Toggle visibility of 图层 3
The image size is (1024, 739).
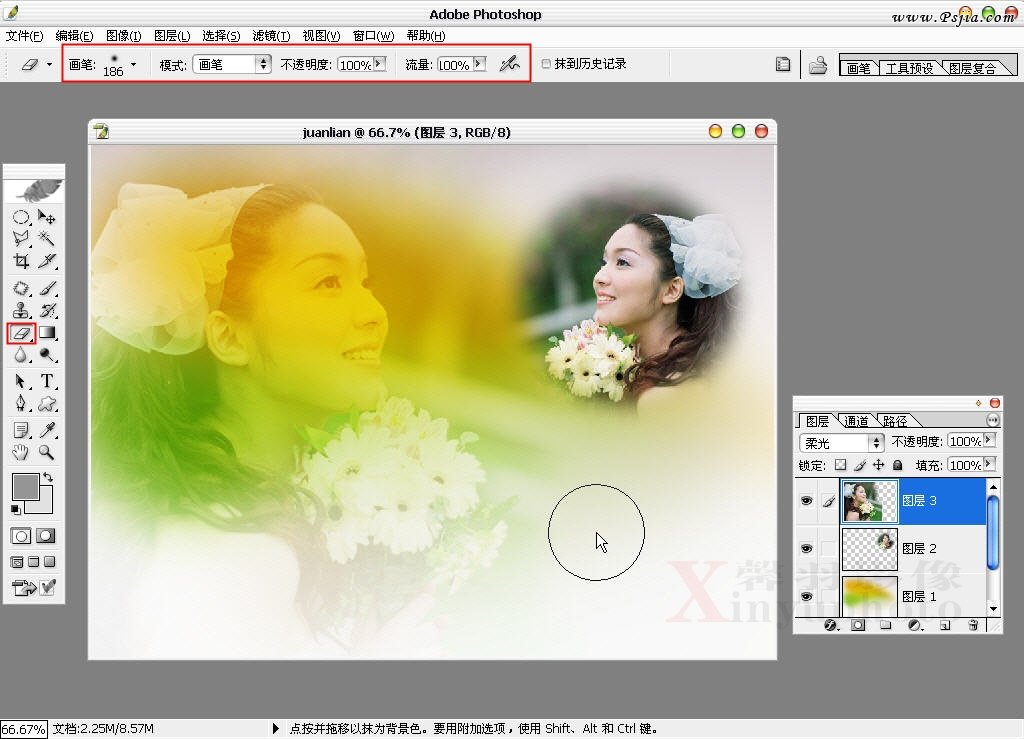click(806, 501)
